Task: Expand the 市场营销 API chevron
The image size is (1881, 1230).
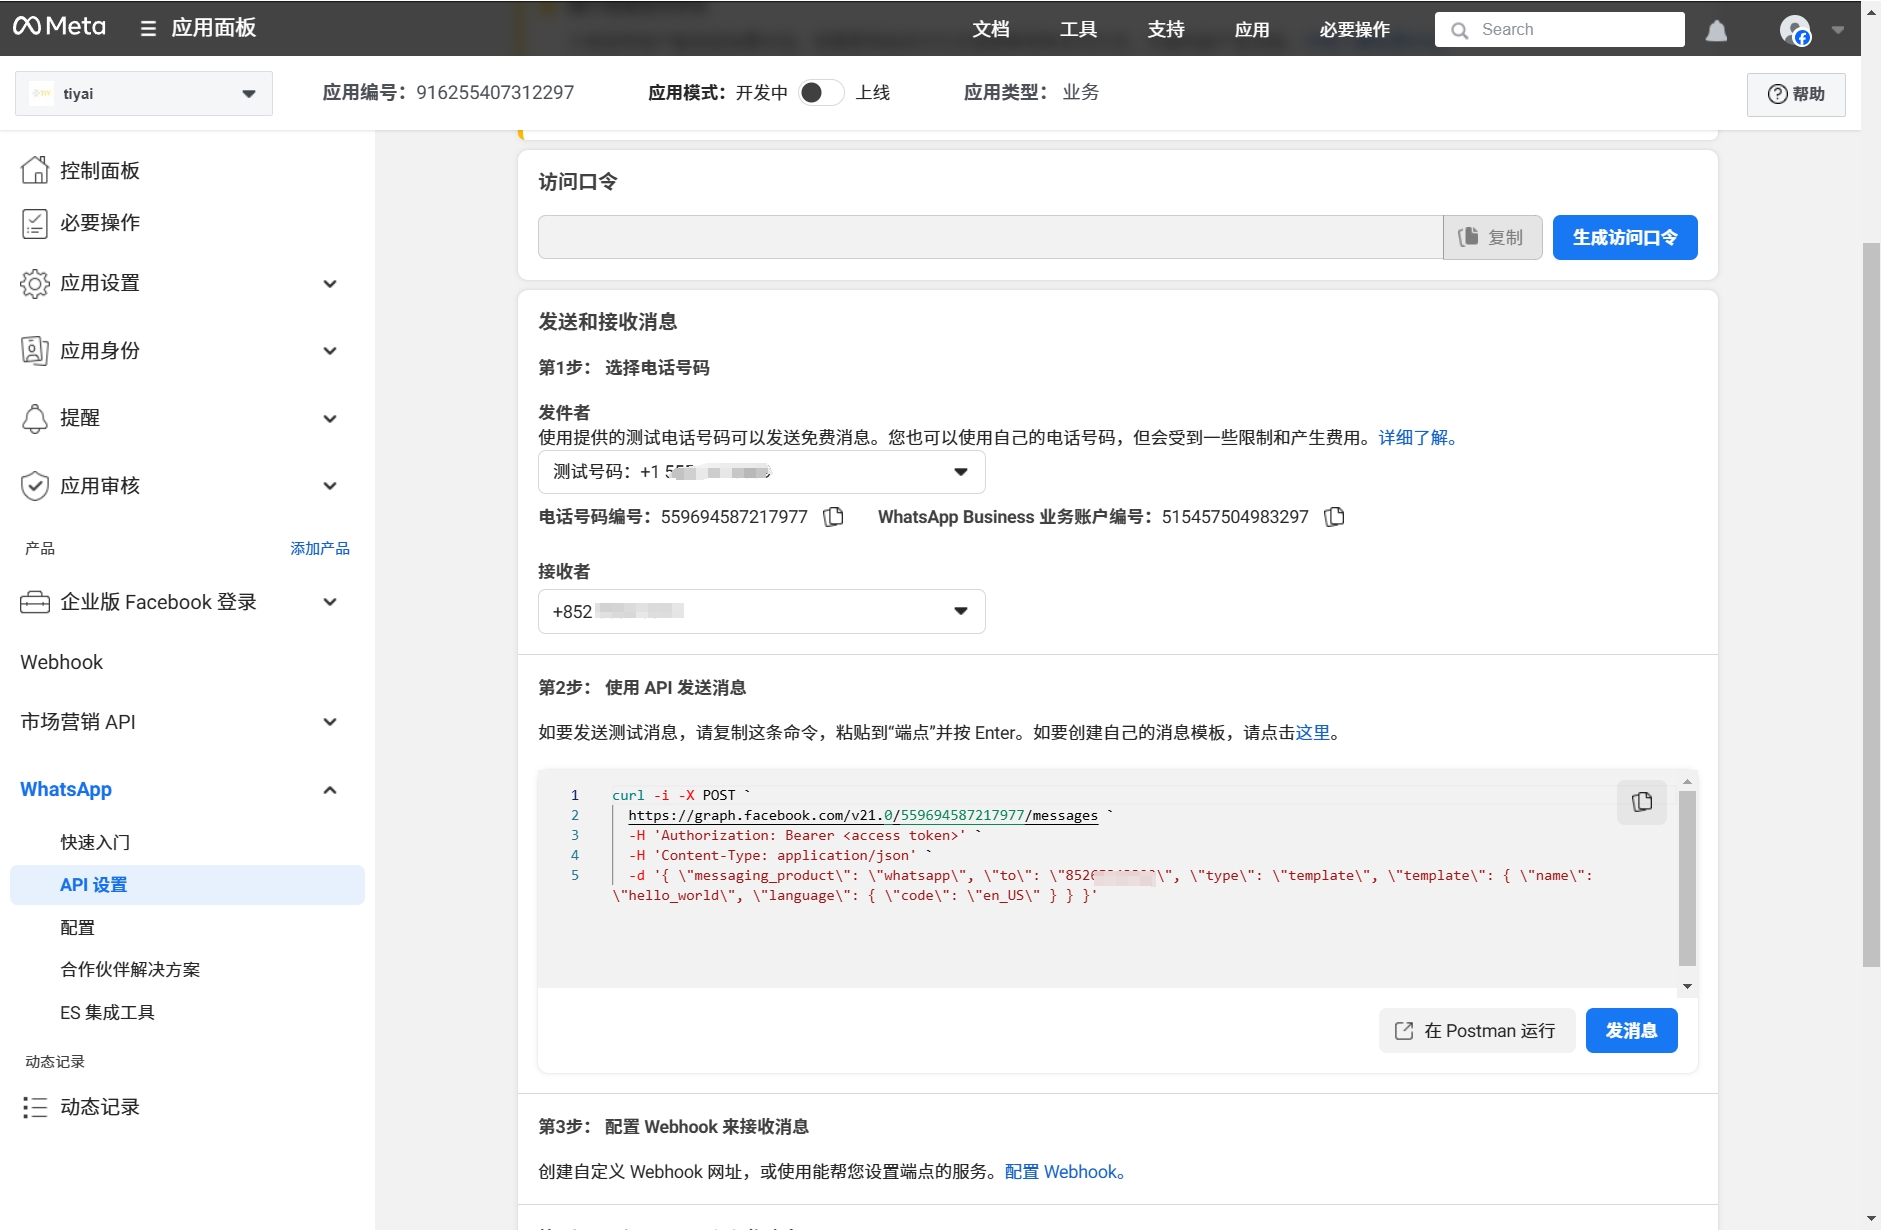Action: 330,722
